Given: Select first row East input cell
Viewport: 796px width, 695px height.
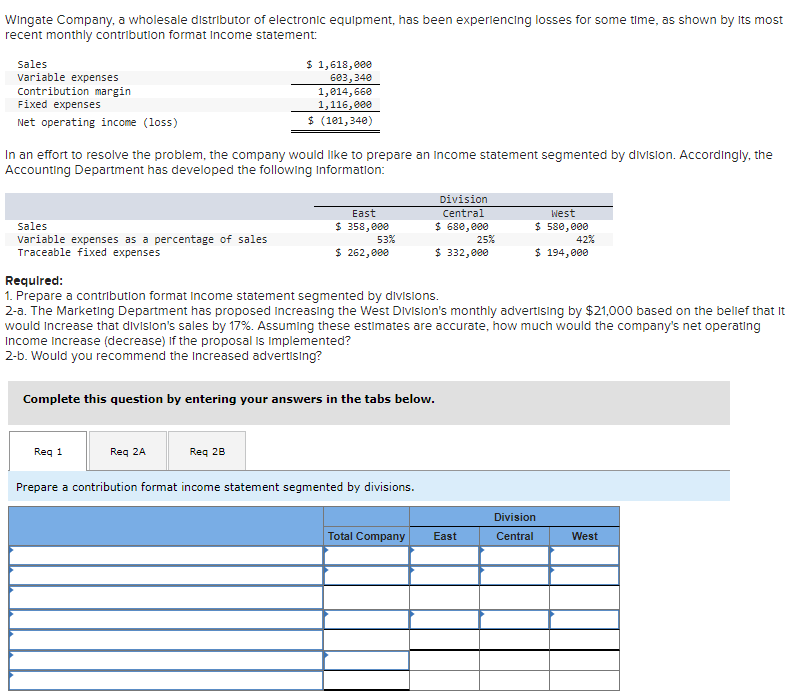Looking at the screenshot, I should [445, 556].
